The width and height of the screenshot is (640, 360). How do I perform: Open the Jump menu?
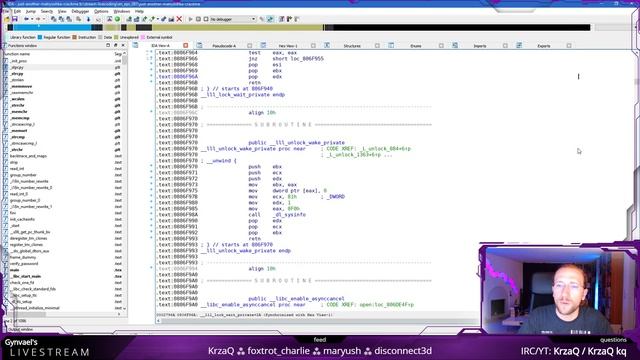click(x=31, y=11)
